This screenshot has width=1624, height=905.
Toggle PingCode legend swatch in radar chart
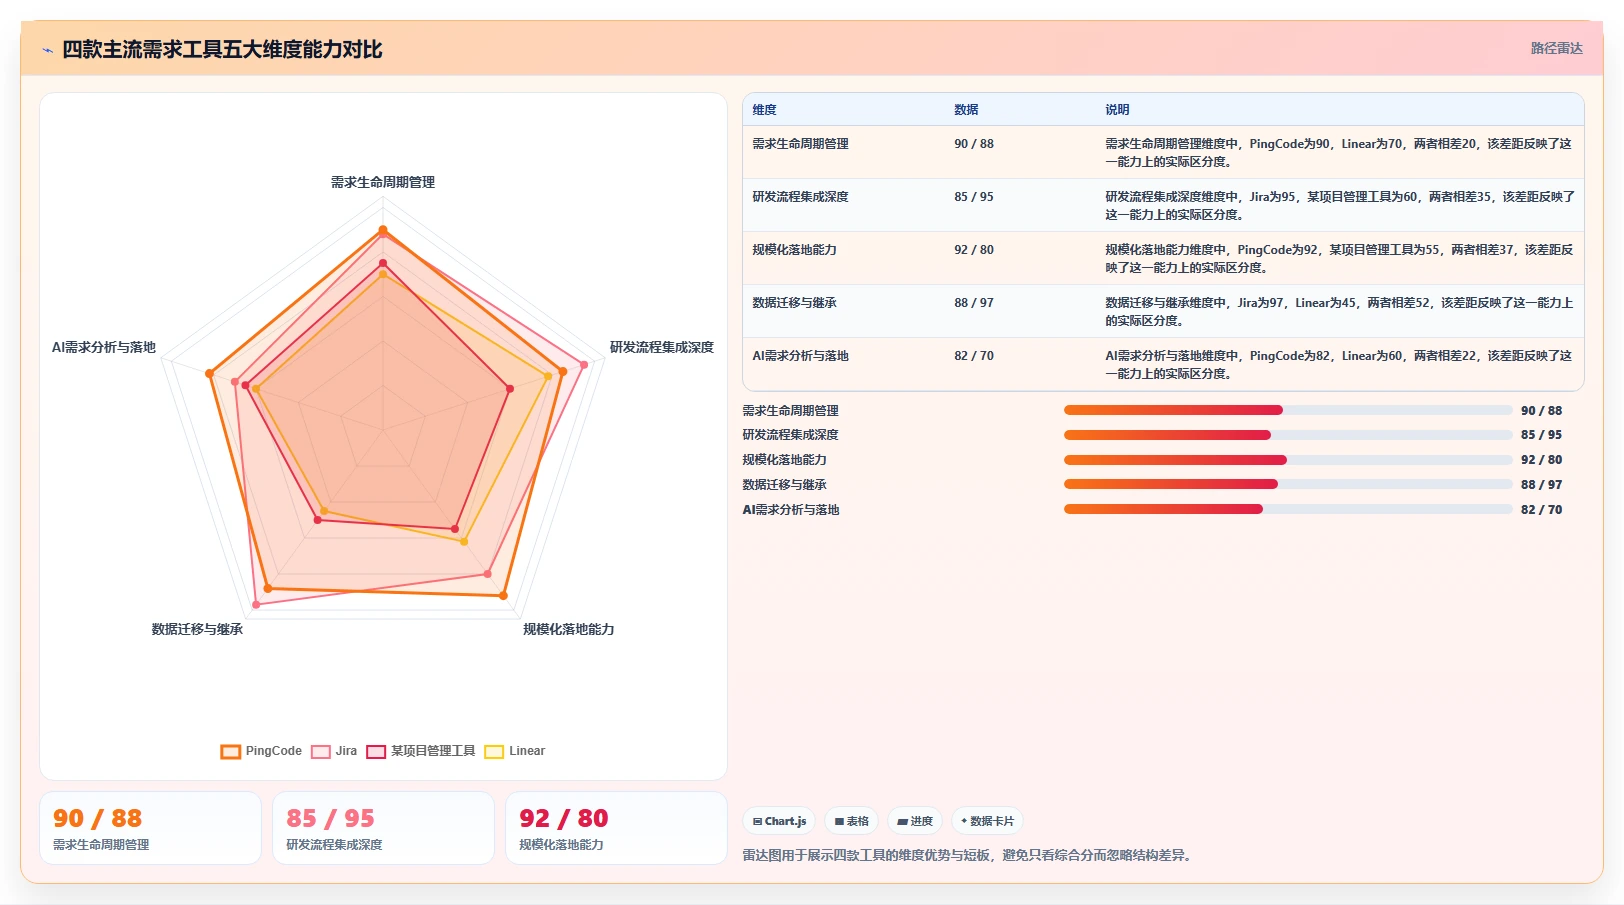[x=231, y=751]
